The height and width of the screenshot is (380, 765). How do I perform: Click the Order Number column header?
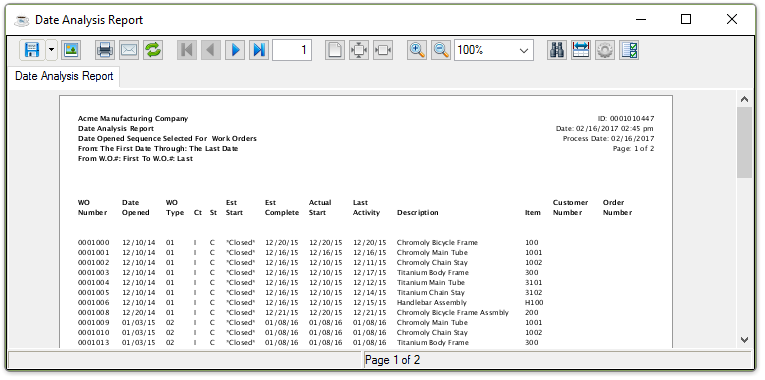click(618, 207)
